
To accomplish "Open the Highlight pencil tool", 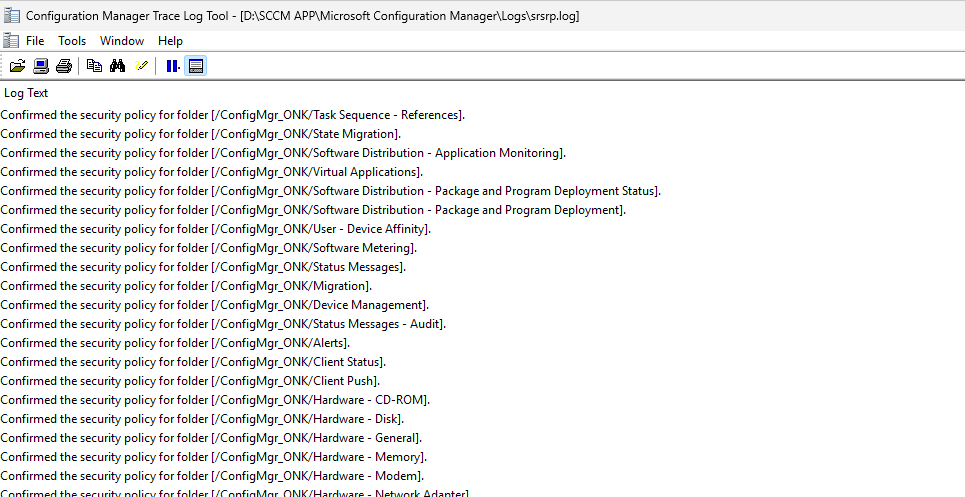I will (x=142, y=66).
